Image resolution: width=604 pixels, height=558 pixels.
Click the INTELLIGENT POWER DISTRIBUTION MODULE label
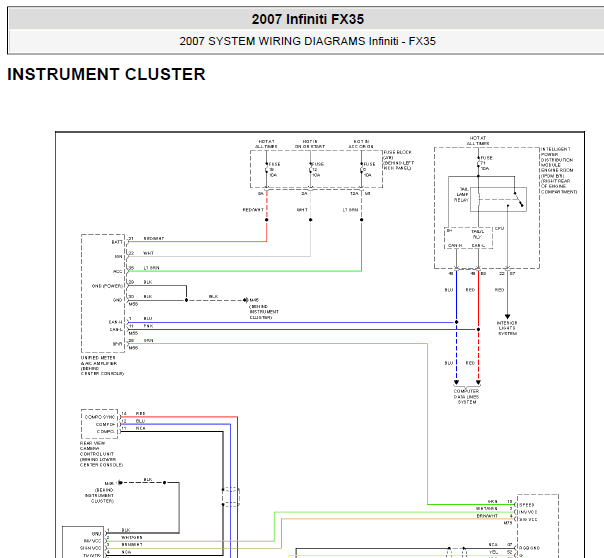click(x=559, y=170)
